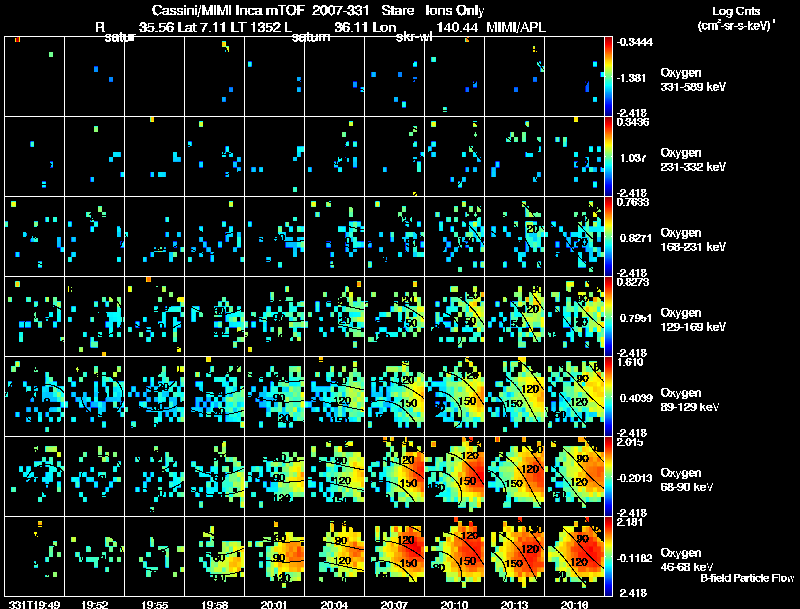
Task: Click the Ions Only text in title
Action: click(x=455, y=10)
